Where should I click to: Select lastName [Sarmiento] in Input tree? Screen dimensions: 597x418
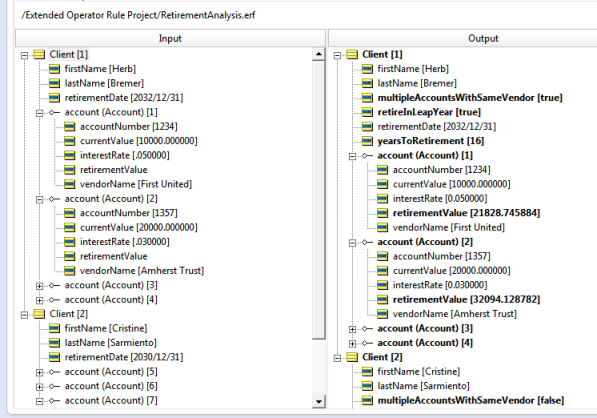pyautogui.click(x=110, y=343)
